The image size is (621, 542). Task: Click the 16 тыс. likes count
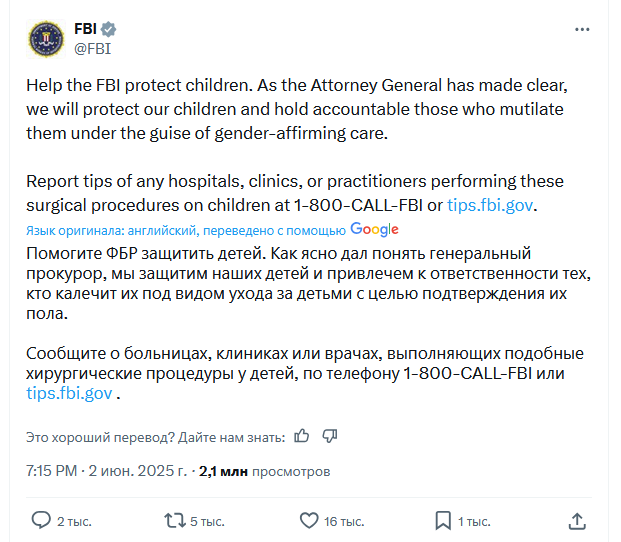[344, 522]
